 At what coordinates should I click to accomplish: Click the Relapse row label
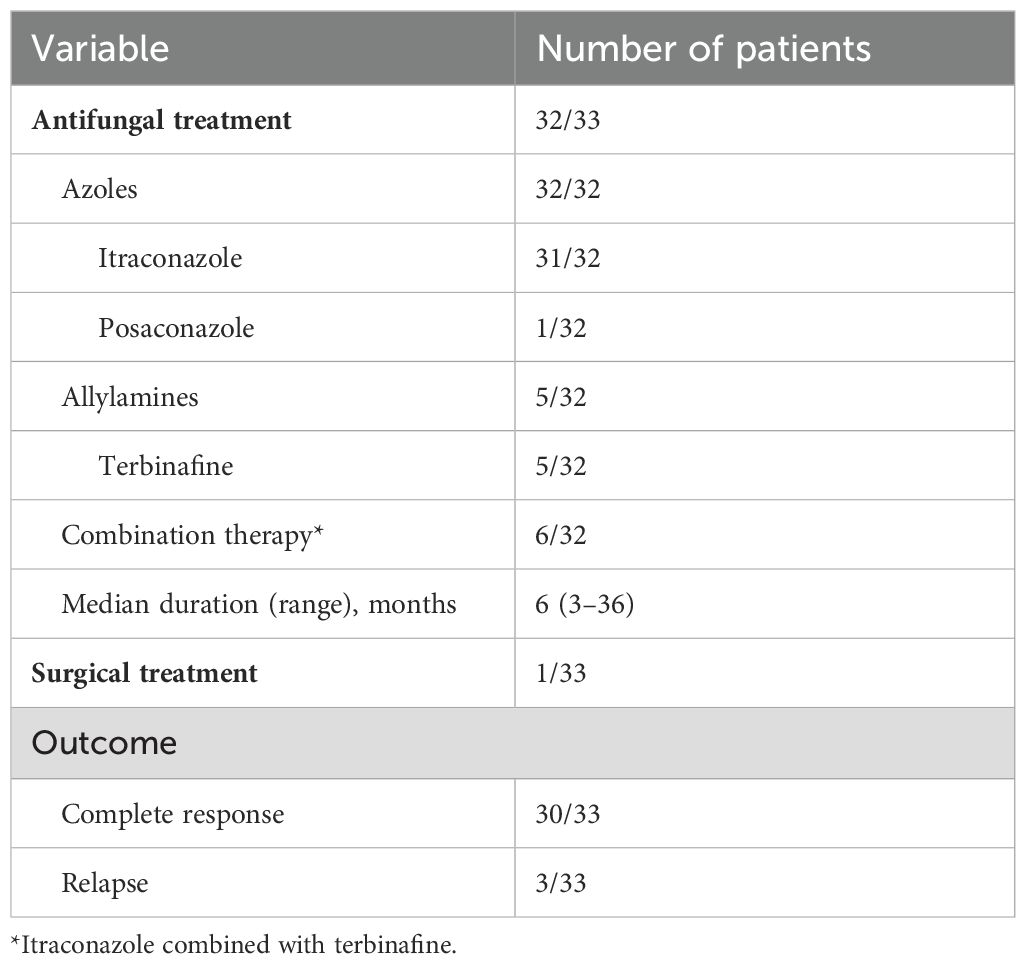pyautogui.click(x=105, y=883)
